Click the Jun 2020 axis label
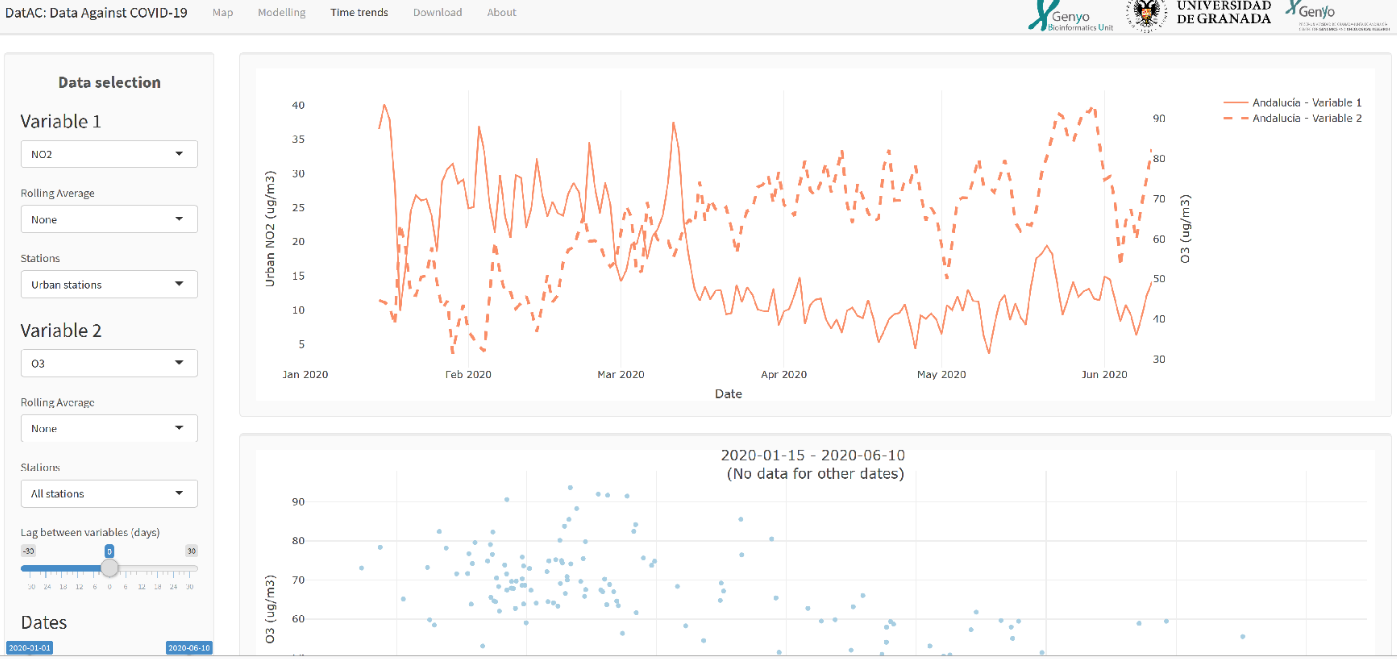This screenshot has height=659, width=1397. pos(1103,375)
